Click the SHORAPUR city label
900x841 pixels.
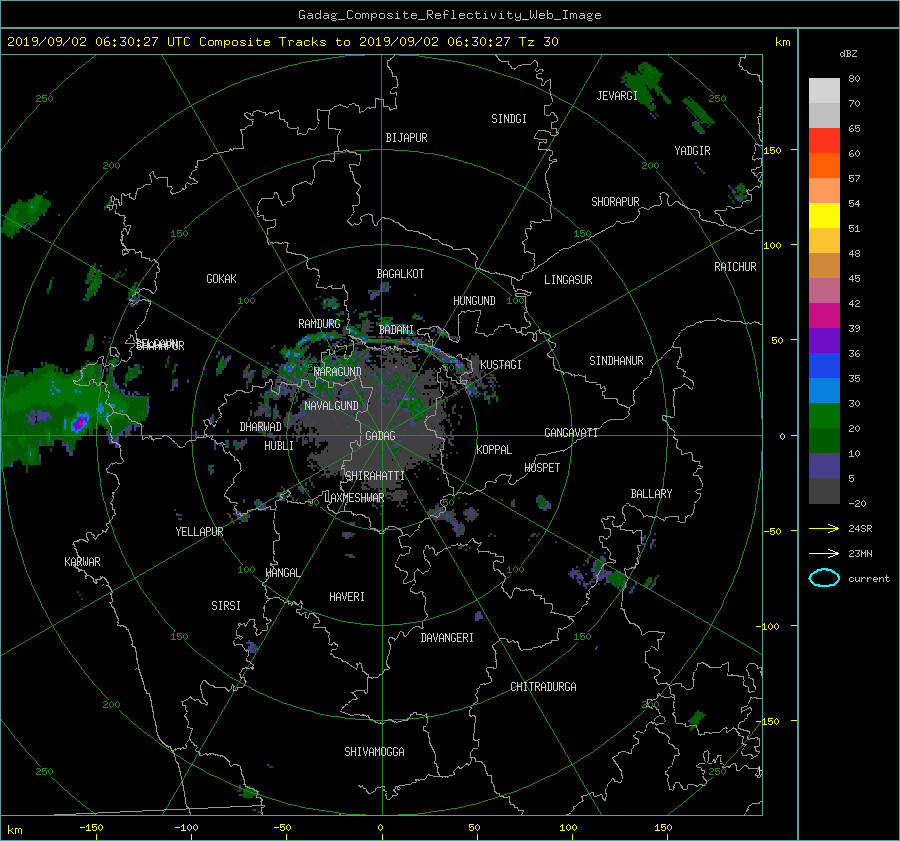(x=615, y=202)
